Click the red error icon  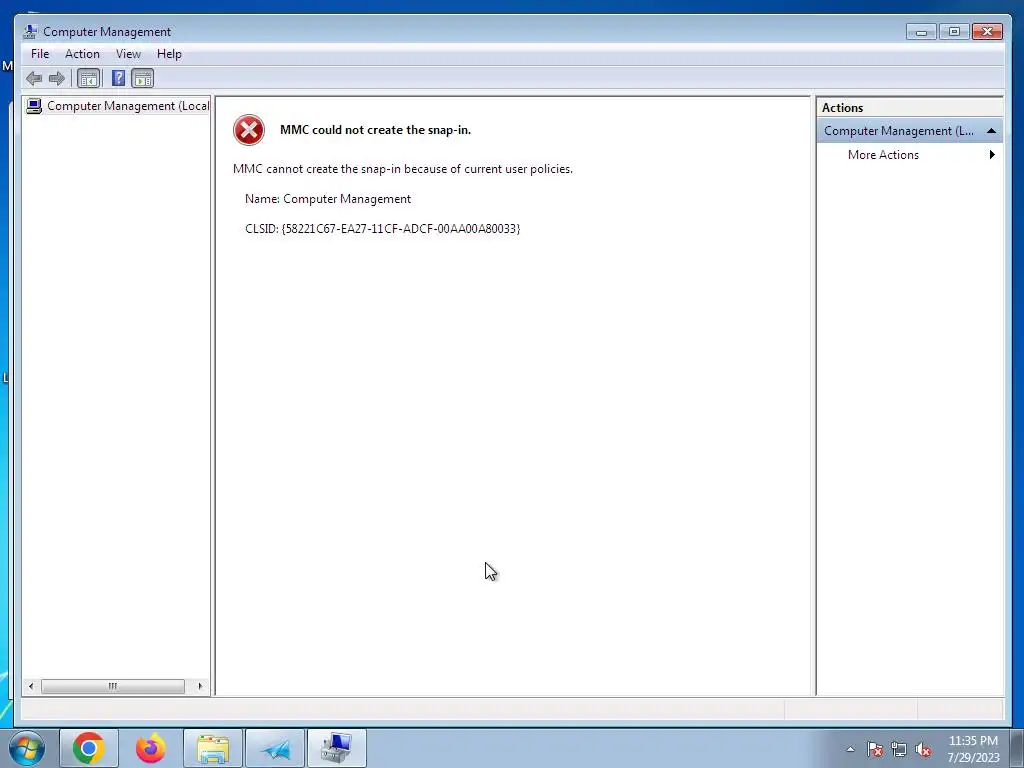249,130
